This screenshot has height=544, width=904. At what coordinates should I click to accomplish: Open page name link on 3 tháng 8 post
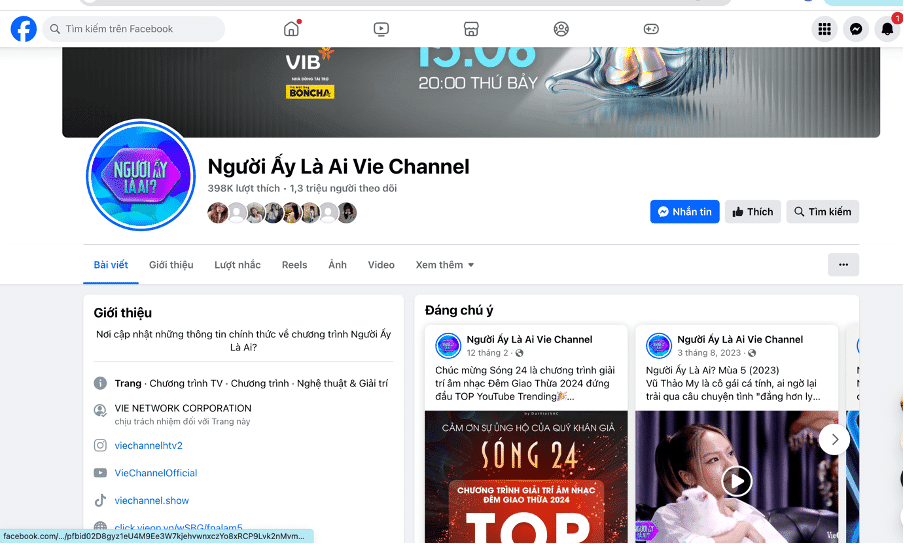coord(740,339)
